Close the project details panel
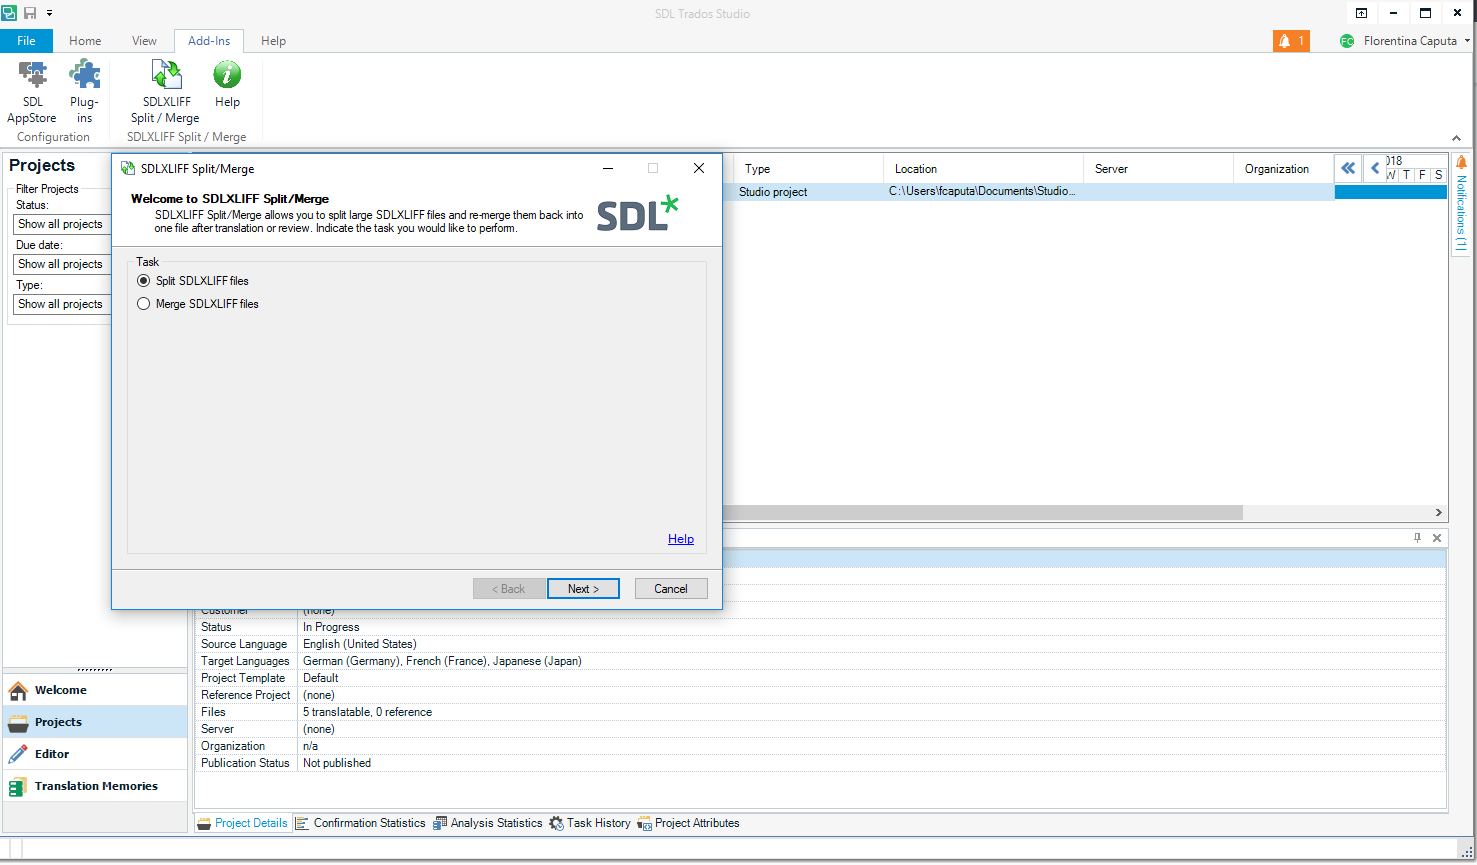Viewport: 1477px width, 865px height. pos(1437,538)
